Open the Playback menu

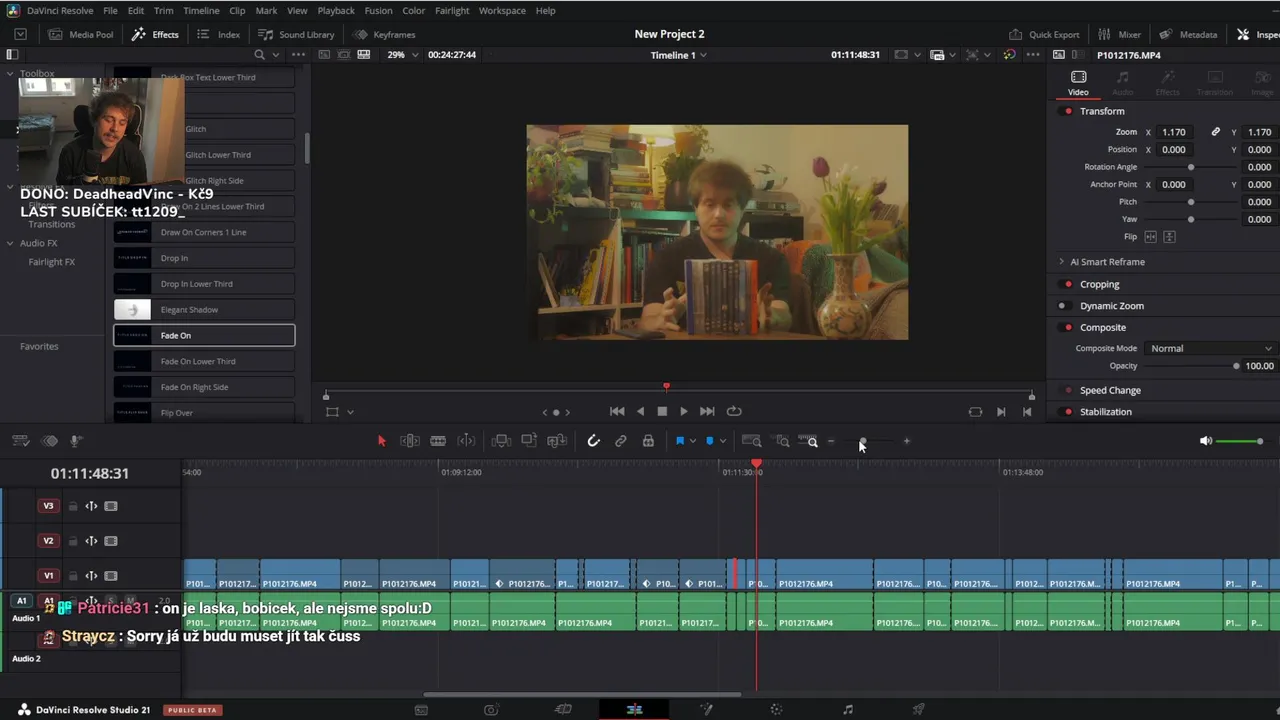[336, 10]
